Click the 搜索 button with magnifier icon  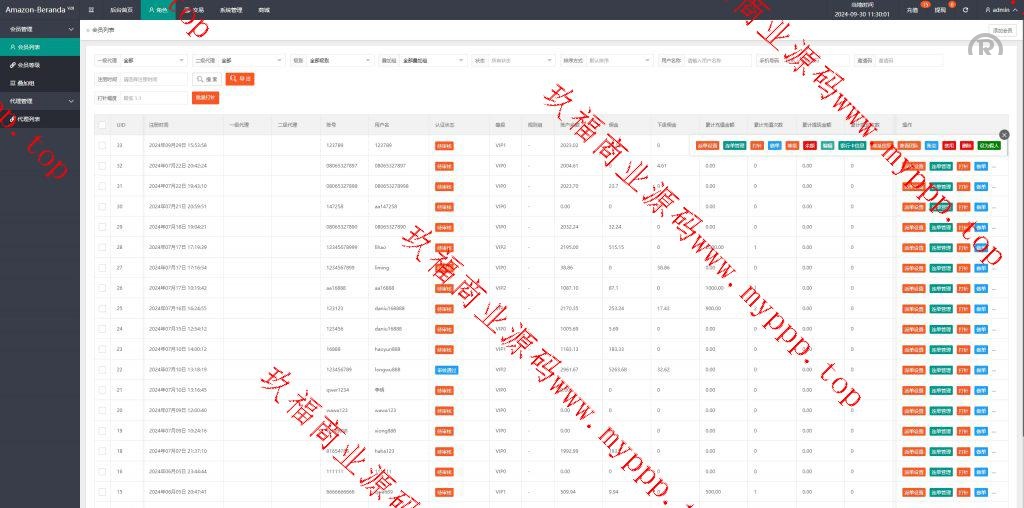click(207, 78)
